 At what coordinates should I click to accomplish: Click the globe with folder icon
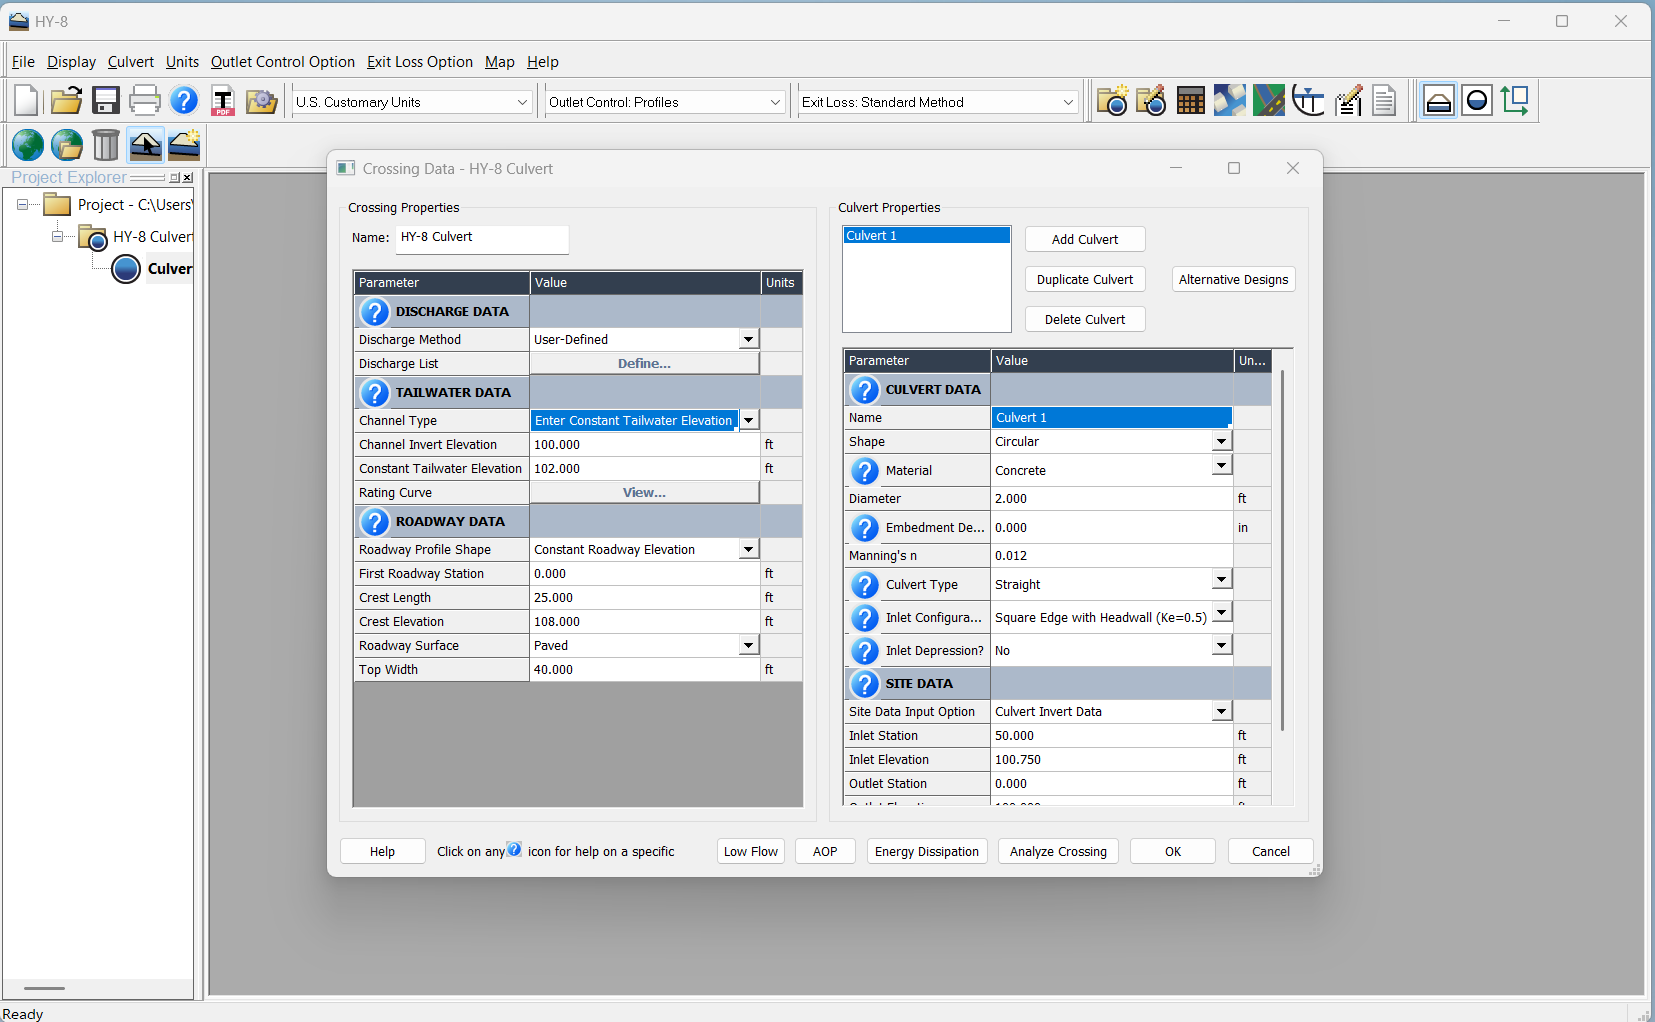pos(67,145)
